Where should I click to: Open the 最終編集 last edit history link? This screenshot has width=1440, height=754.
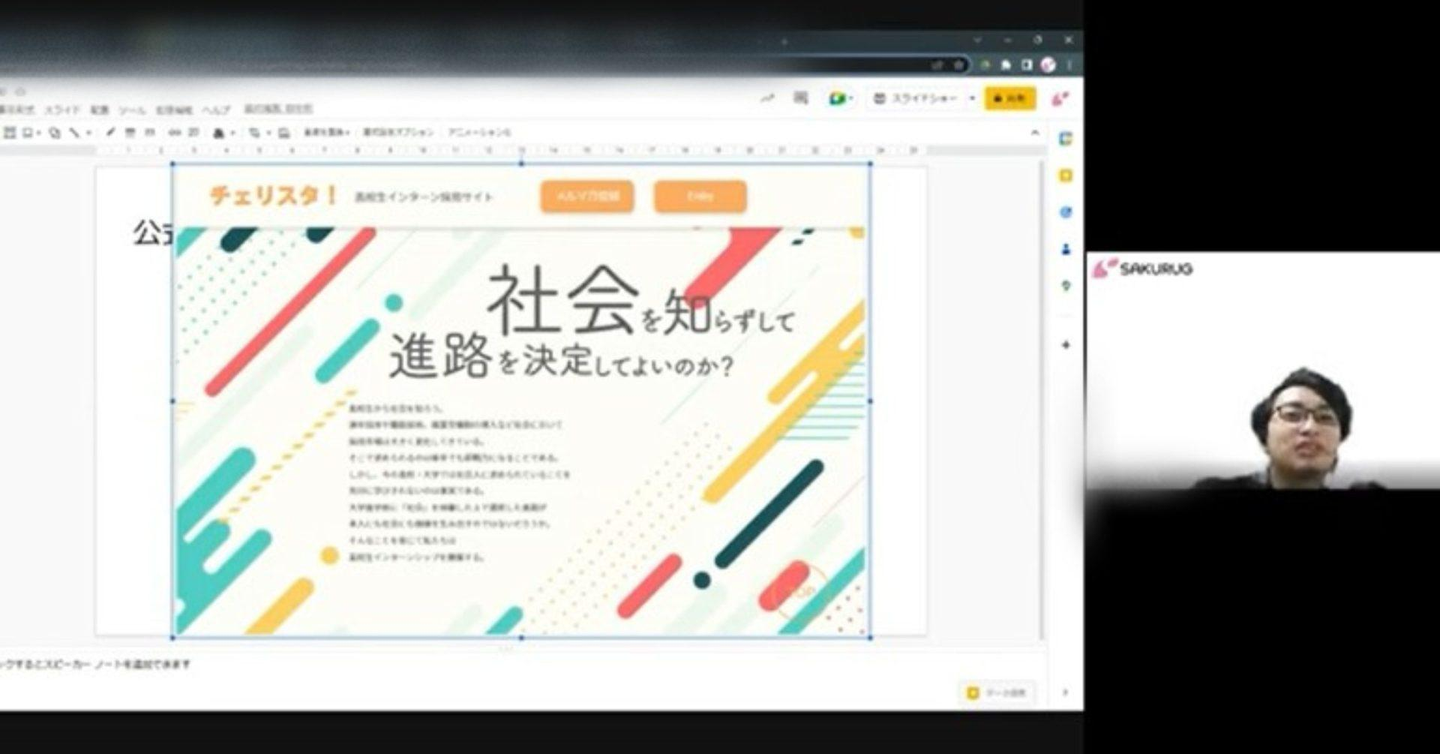pyautogui.click(x=278, y=109)
